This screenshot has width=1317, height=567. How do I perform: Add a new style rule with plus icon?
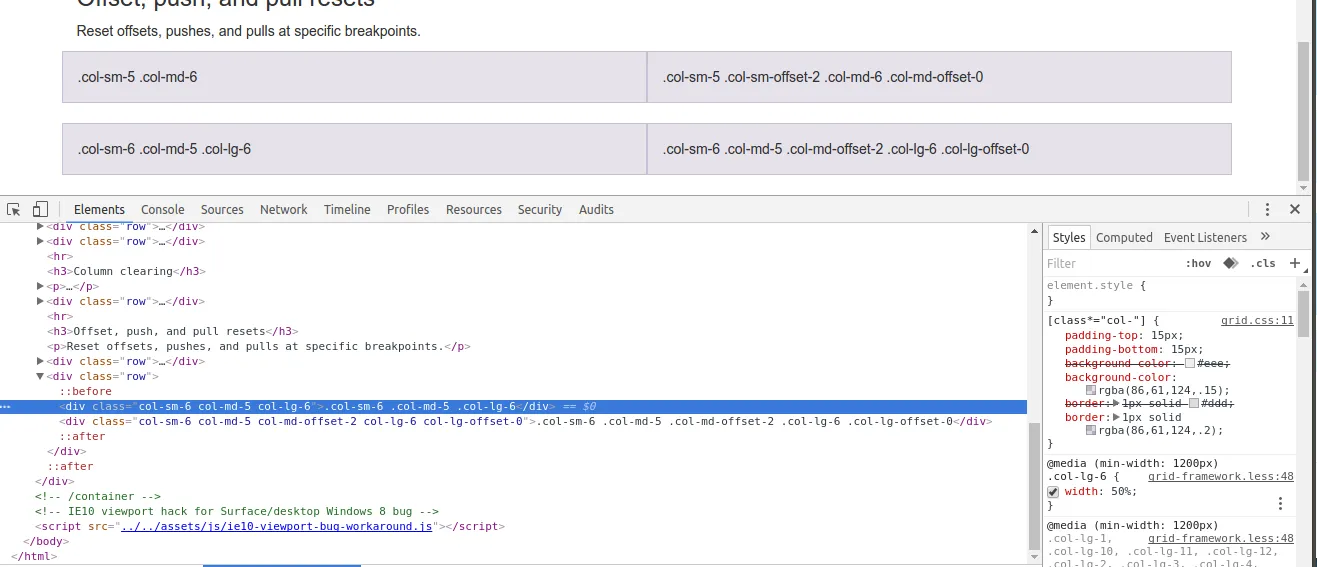[x=1295, y=263]
